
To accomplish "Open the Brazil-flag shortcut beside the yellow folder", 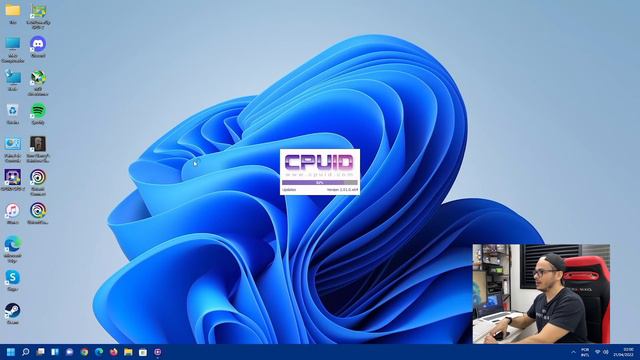I will coord(38,11).
